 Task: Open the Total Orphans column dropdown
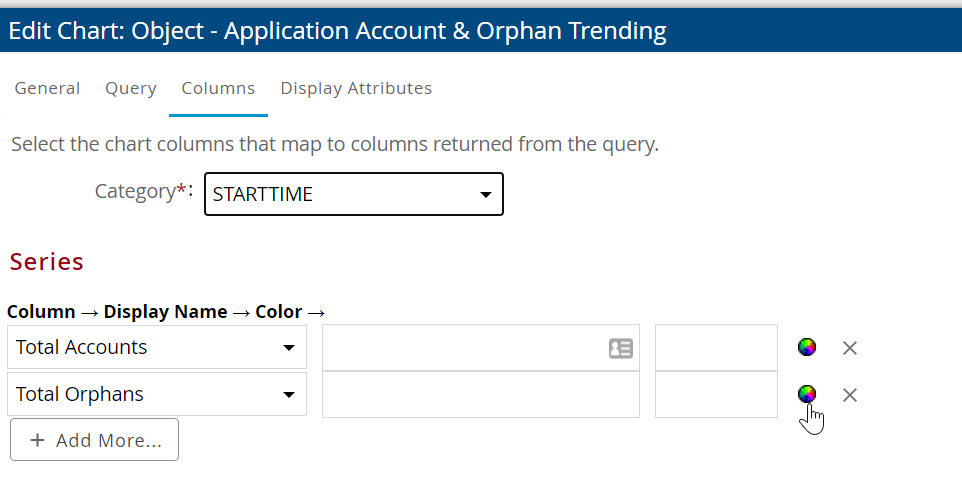pyautogui.click(x=156, y=395)
